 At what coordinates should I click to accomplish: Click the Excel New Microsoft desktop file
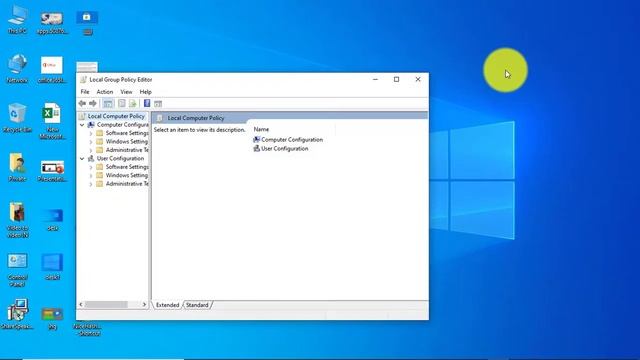click(52, 121)
